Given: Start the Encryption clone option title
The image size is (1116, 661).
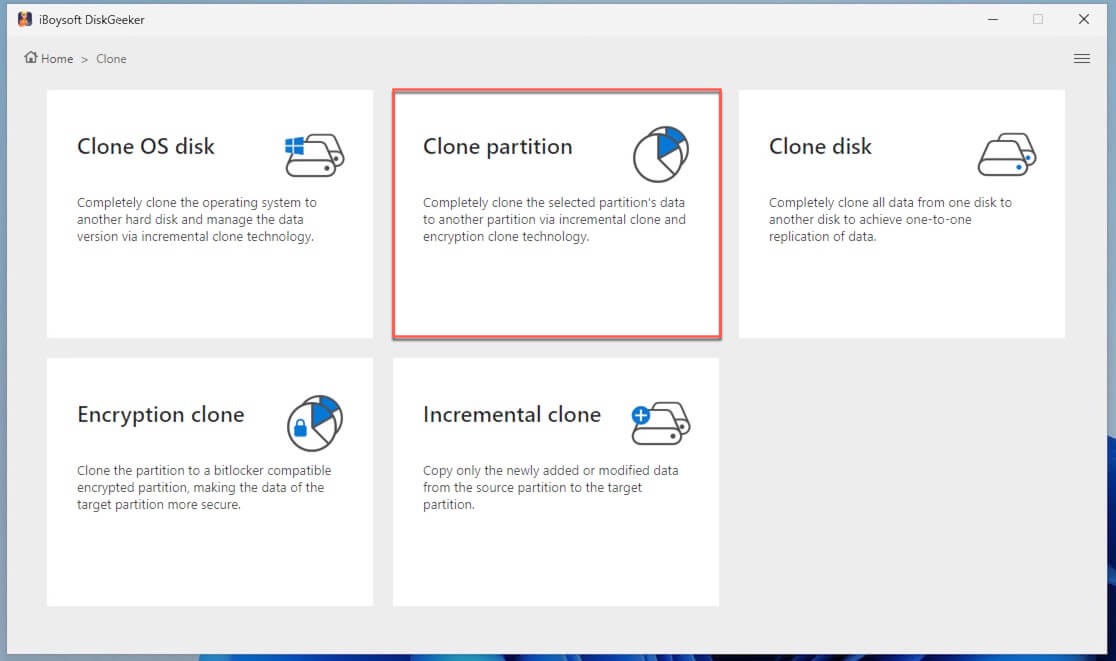Looking at the screenshot, I should (x=161, y=414).
